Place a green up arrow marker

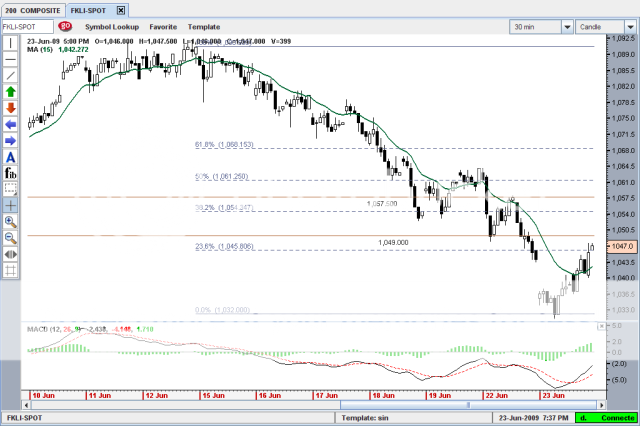click(x=11, y=91)
